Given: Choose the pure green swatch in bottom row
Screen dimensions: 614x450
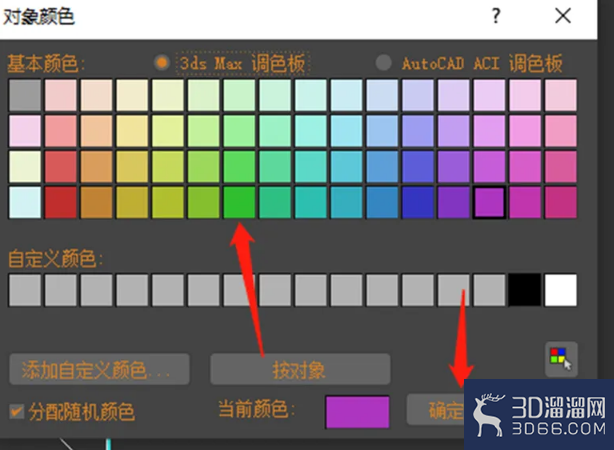Looking at the screenshot, I should point(239,202).
